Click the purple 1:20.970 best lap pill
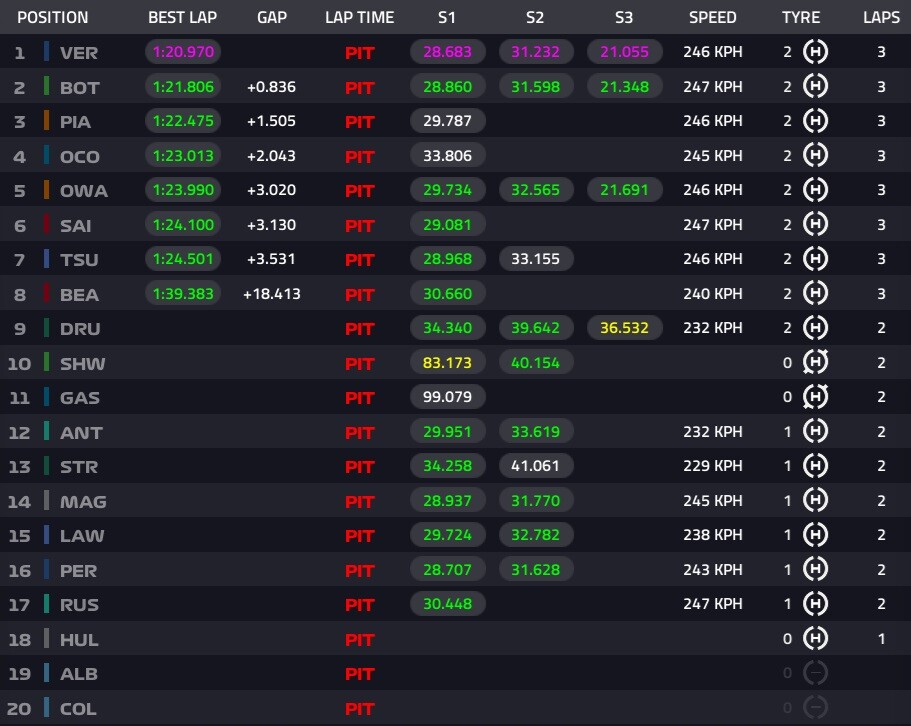 (x=183, y=52)
